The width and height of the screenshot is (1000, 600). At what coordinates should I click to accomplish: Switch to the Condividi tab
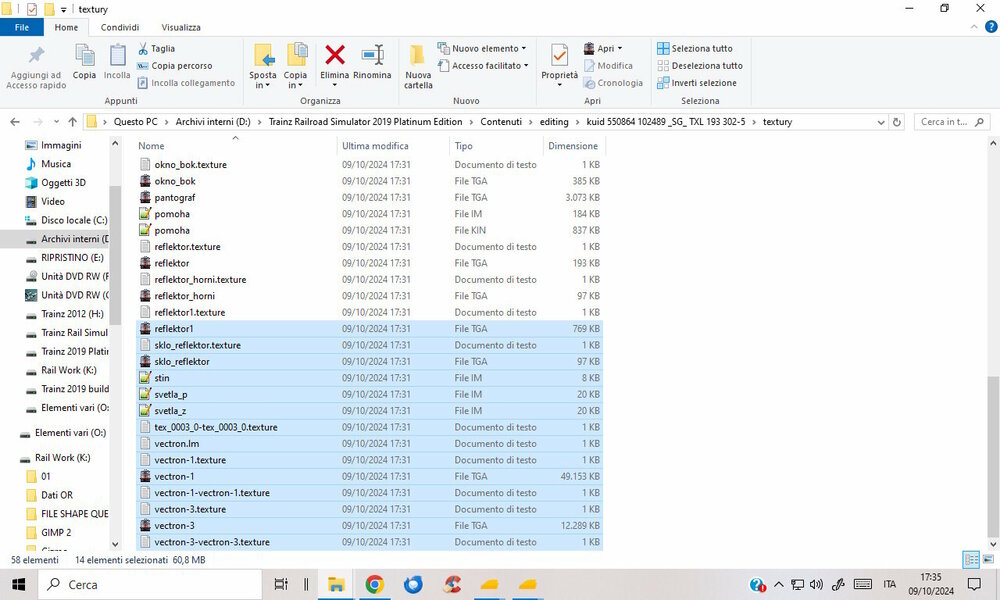pos(120,27)
